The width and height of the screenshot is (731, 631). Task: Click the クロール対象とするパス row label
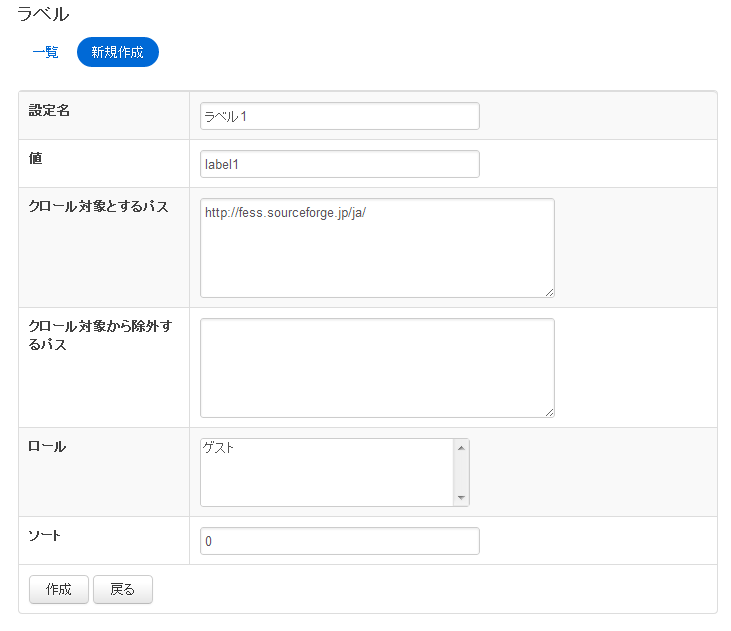[98, 207]
